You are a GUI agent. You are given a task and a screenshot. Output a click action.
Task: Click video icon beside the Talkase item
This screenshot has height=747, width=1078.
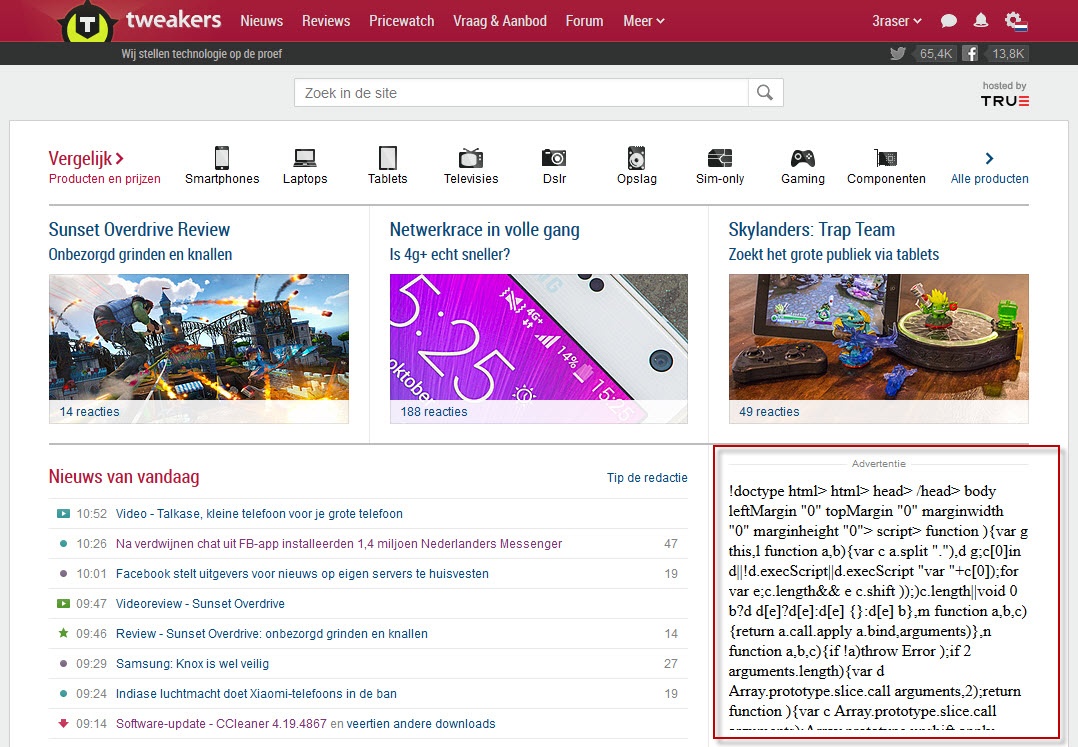[63, 513]
